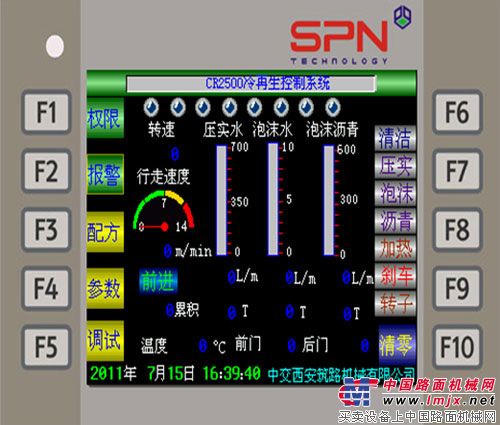Image resolution: width=500 pixels, height=425 pixels.
Task: Click the F1 hardware key
Action: tap(47, 112)
